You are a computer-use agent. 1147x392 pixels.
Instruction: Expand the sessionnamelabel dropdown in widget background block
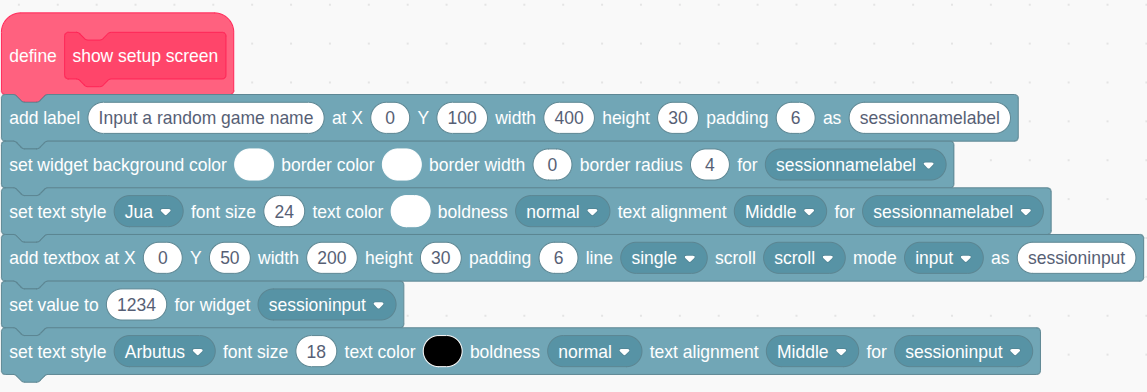(855, 165)
